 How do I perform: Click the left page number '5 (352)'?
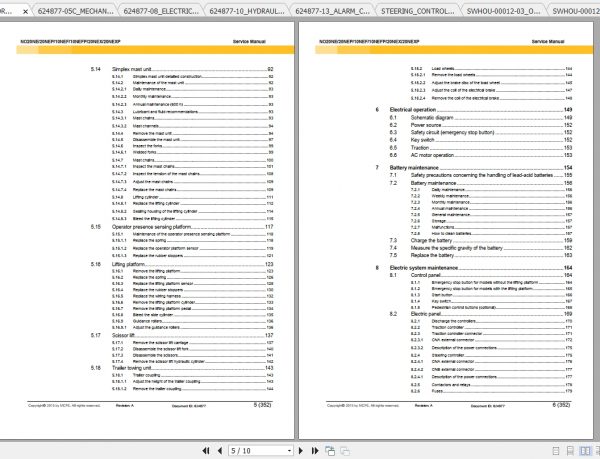coord(262,405)
